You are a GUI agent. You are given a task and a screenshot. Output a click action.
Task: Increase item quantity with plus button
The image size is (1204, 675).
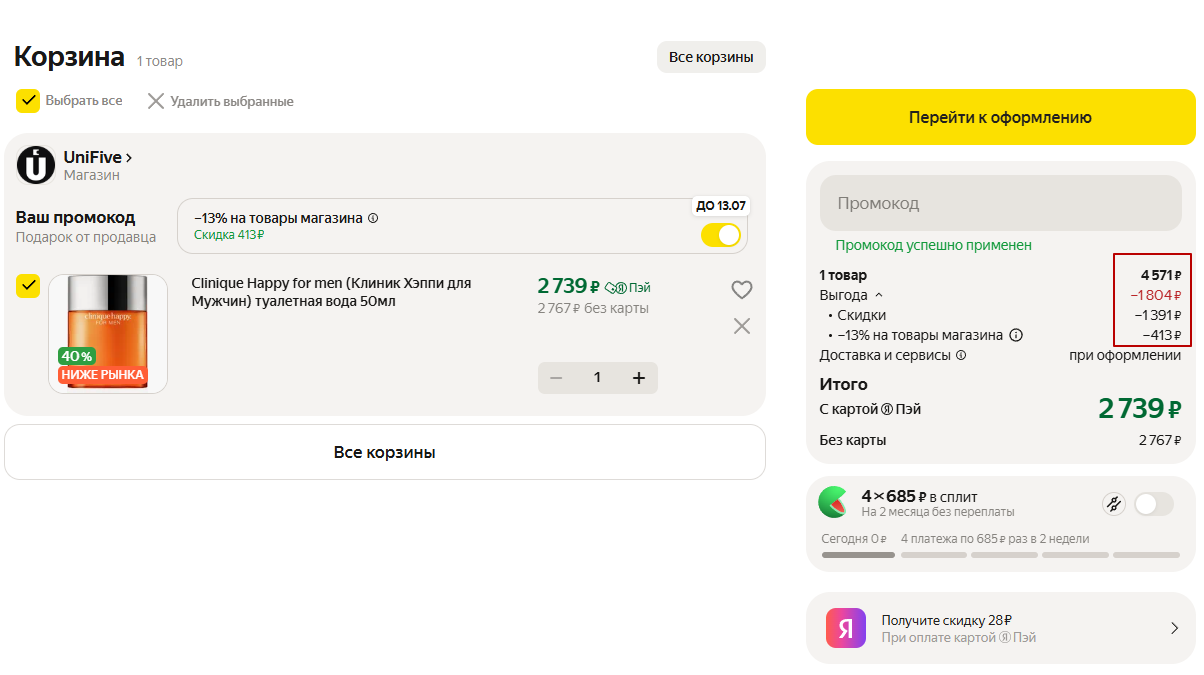click(x=639, y=377)
